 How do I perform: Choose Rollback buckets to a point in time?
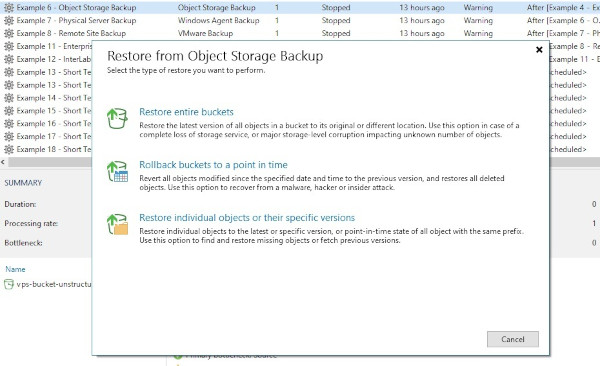(x=213, y=165)
